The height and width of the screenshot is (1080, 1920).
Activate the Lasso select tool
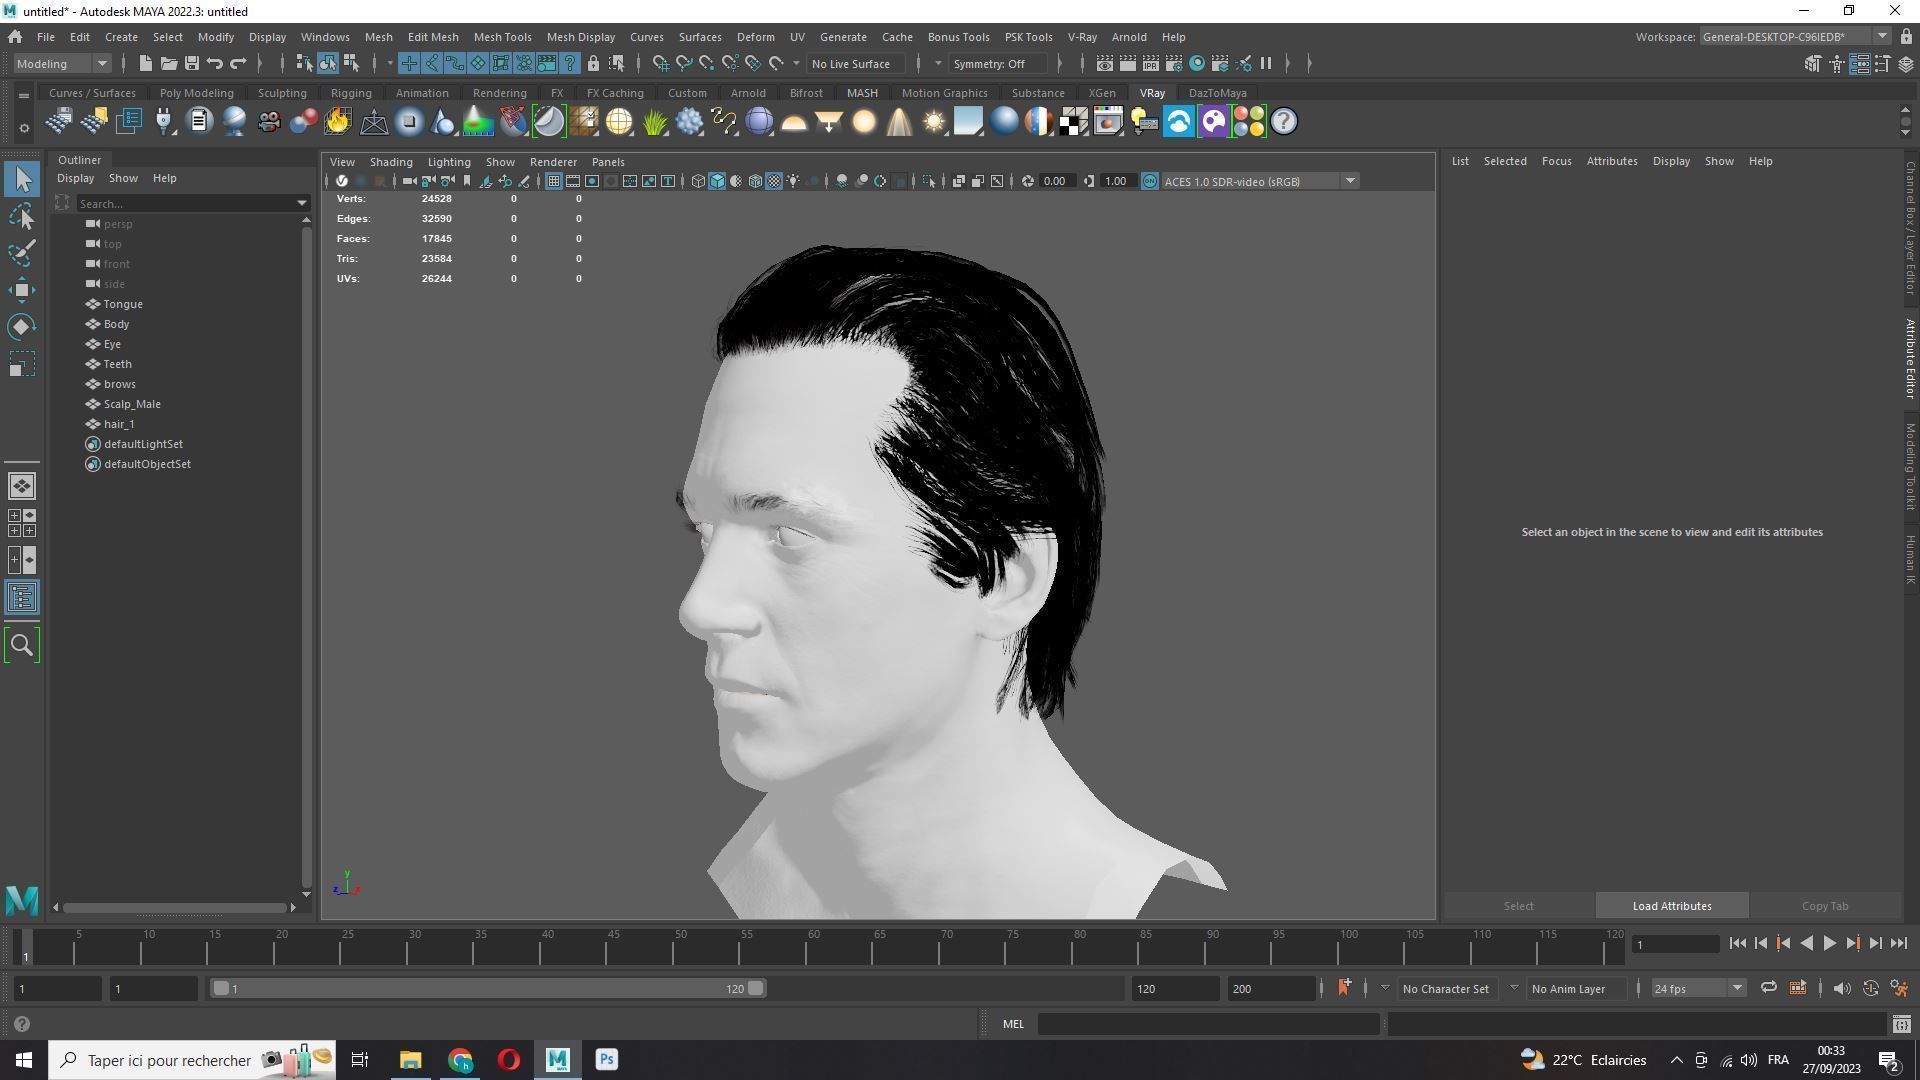pos(22,216)
